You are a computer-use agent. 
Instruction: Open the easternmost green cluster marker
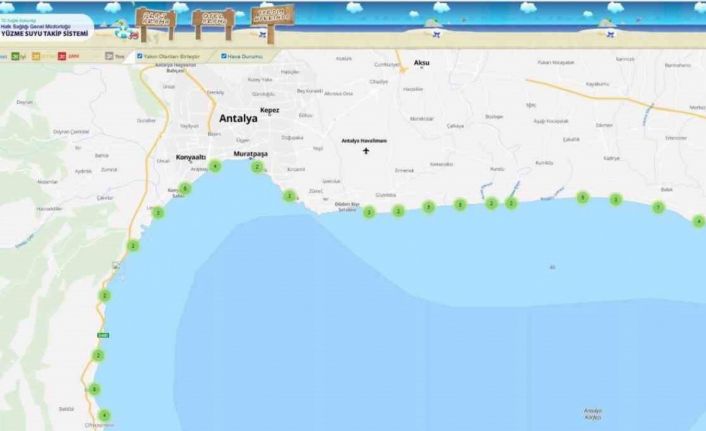[698, 221]
